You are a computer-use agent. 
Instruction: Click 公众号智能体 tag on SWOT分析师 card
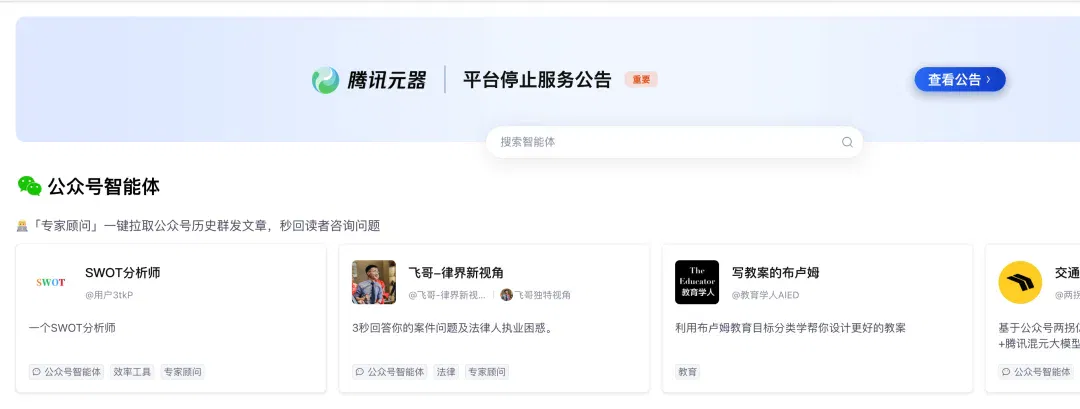click(x=66, y=372)
